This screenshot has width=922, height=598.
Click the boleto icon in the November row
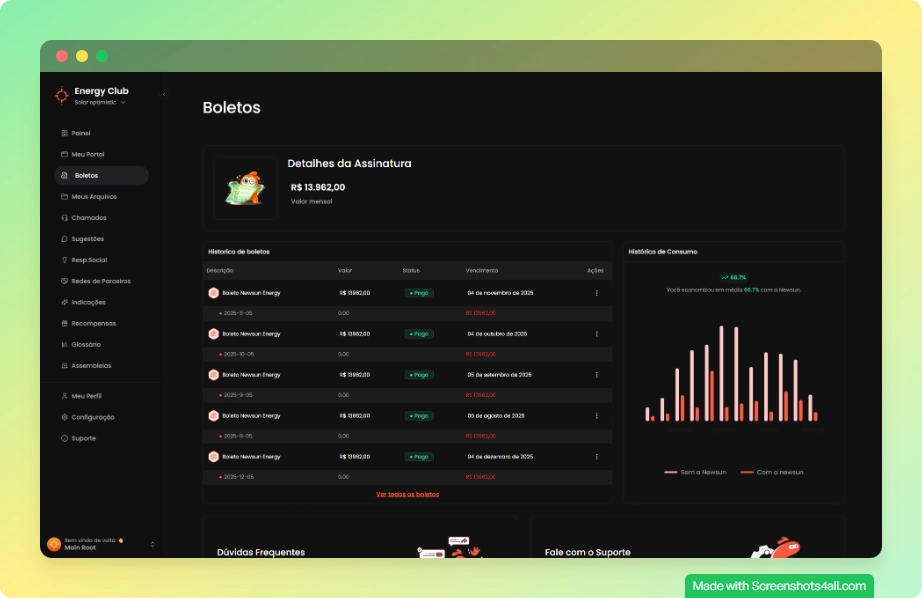213,293
